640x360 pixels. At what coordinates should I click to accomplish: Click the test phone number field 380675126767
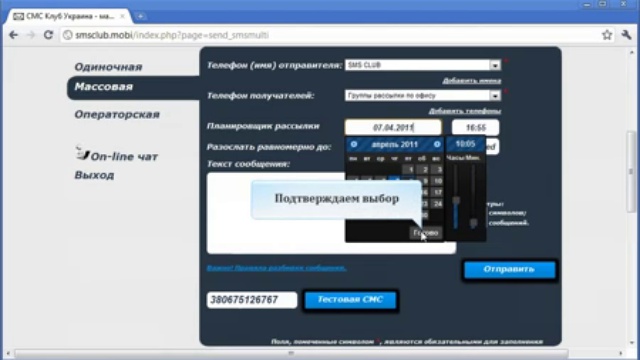pyautogui.click(x=252, y=300)
